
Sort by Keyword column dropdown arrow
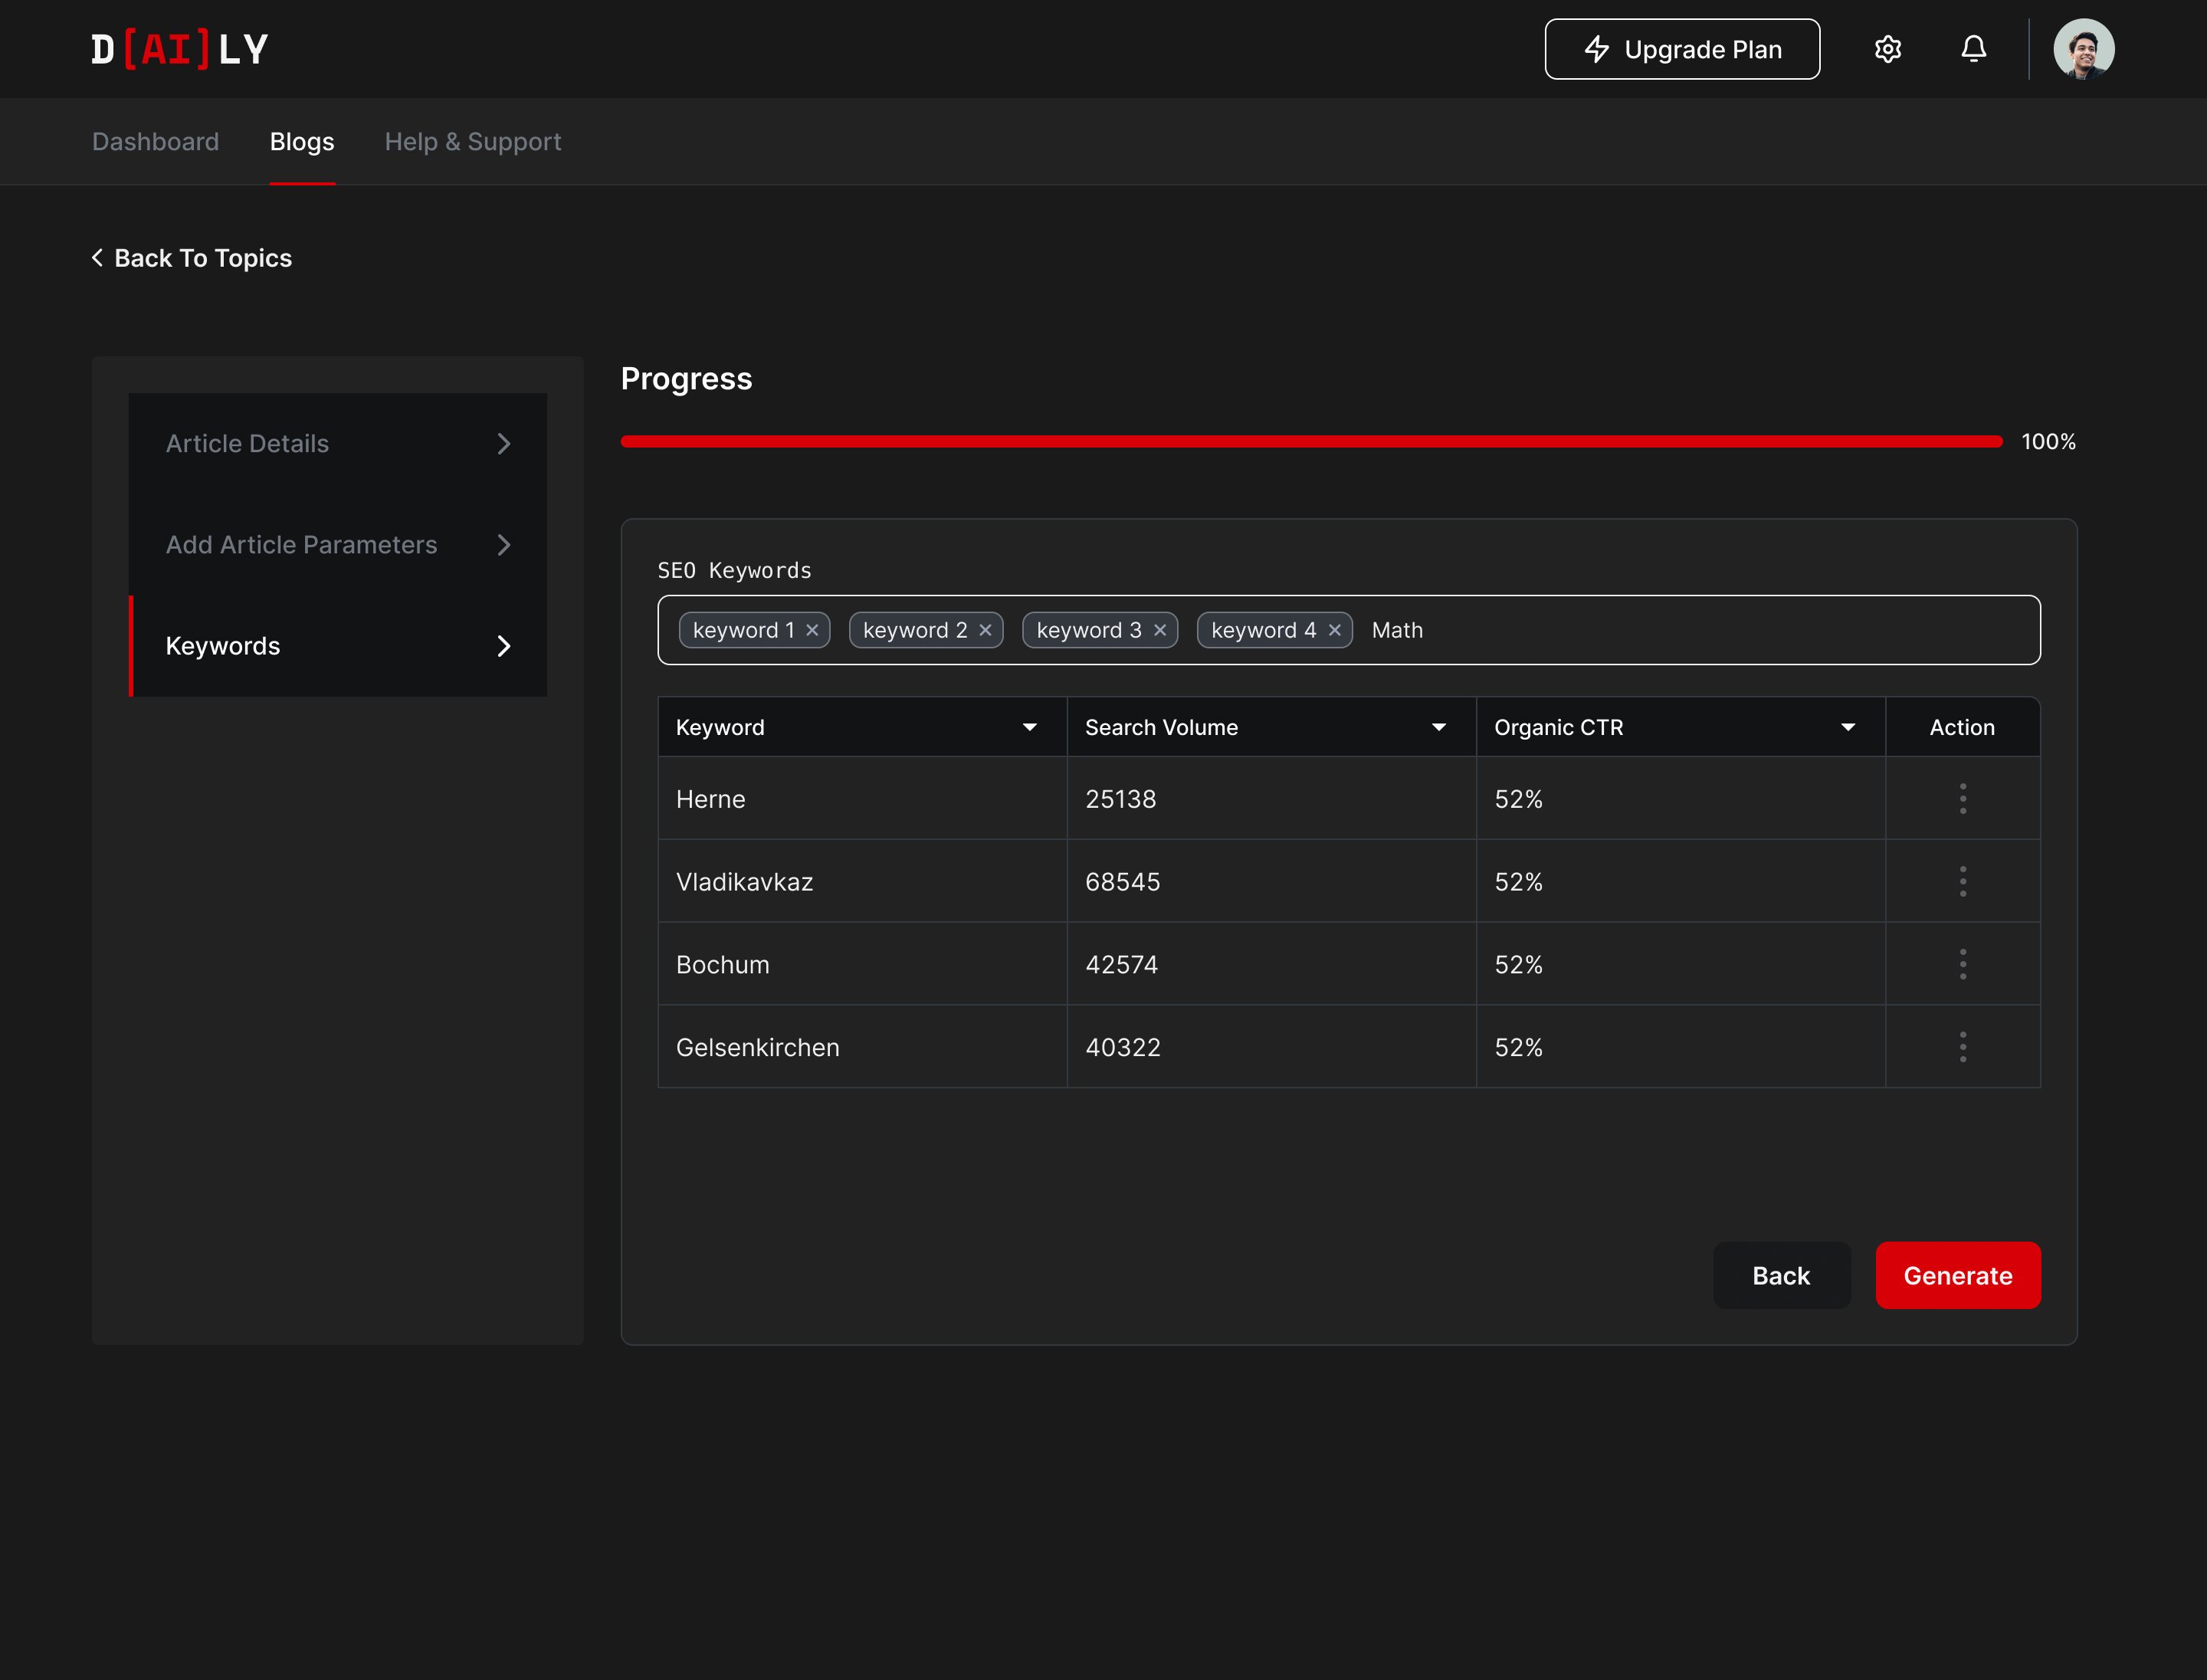pyautogui.click(x=1029, y=727)
